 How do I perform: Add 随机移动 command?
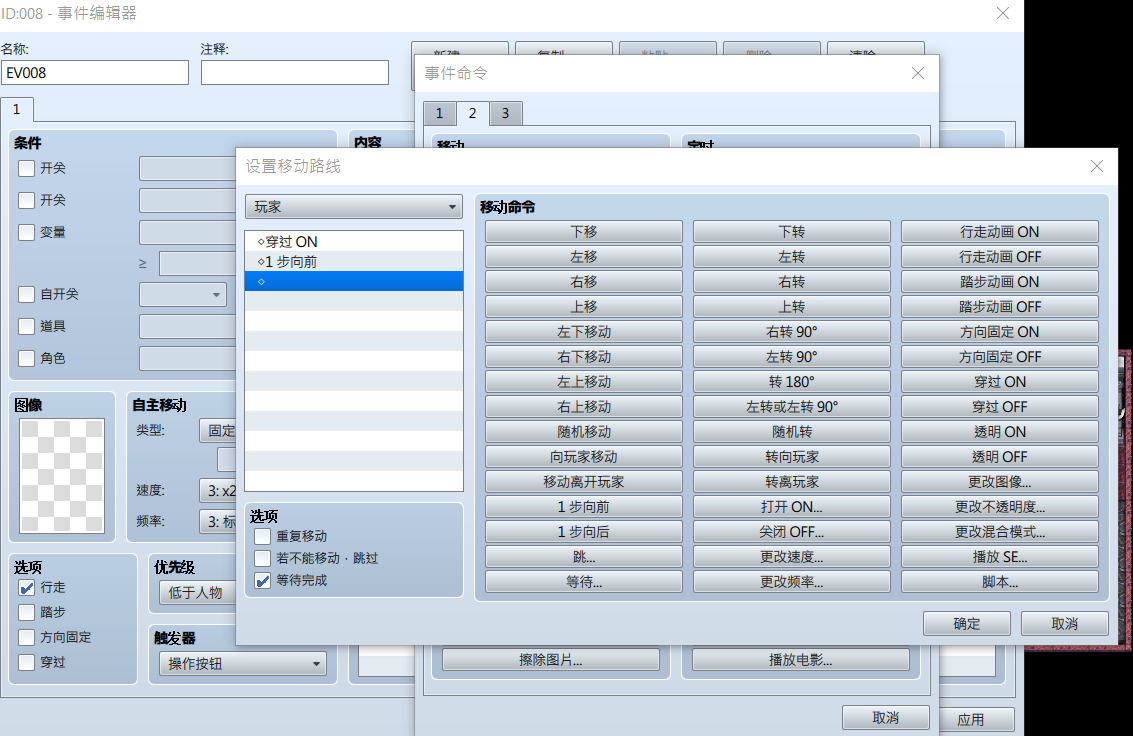click(x=583, y=432)
